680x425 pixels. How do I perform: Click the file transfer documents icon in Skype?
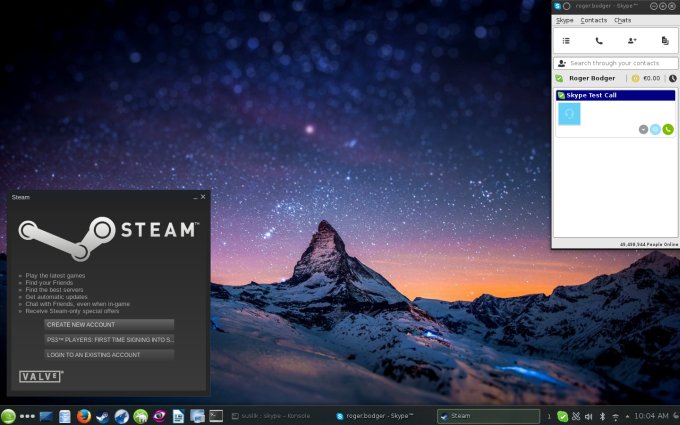coord(665,41)
